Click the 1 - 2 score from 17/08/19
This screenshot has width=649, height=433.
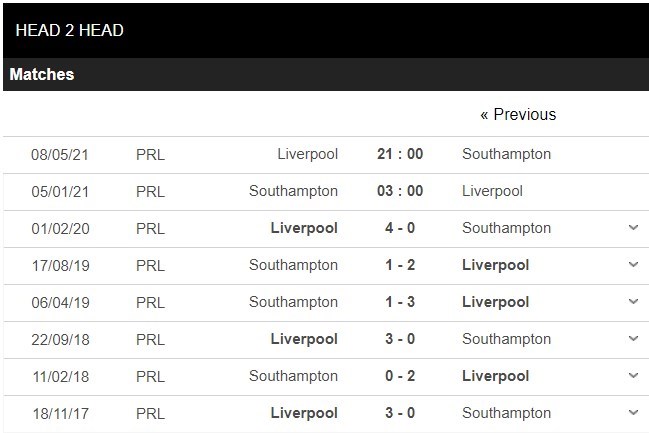pos(400,265)
